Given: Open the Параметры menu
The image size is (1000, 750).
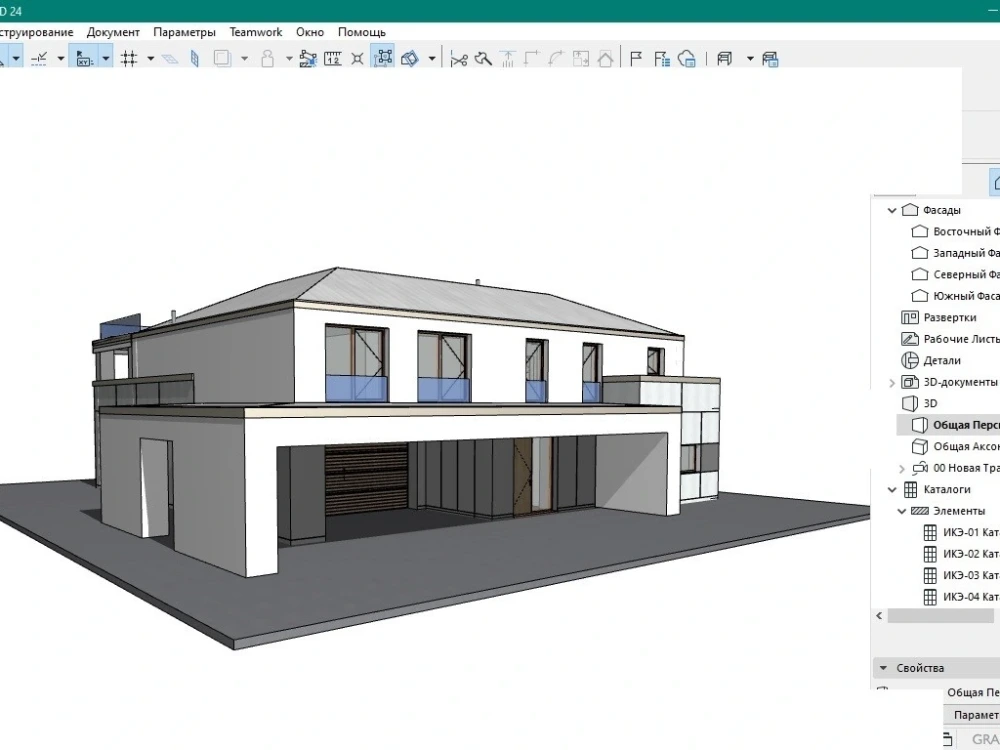Looking at the screenshot, I should point(184,32).
